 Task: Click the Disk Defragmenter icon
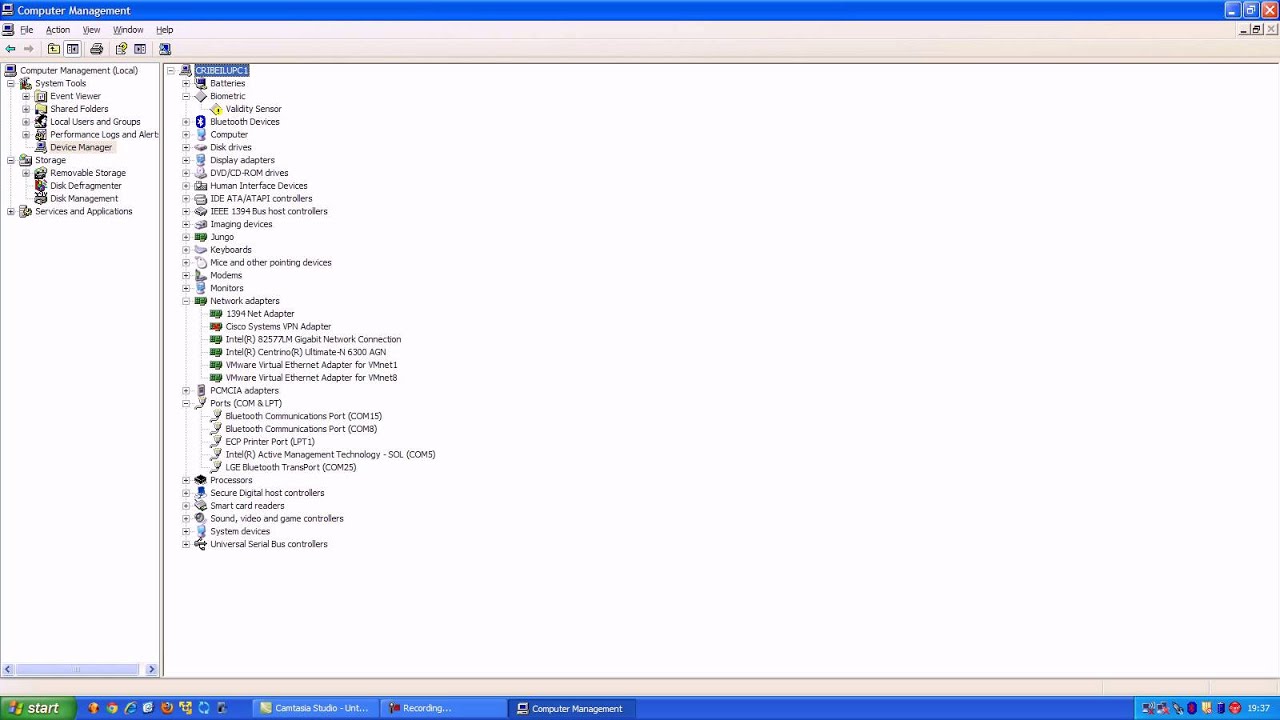pos(41,186)
